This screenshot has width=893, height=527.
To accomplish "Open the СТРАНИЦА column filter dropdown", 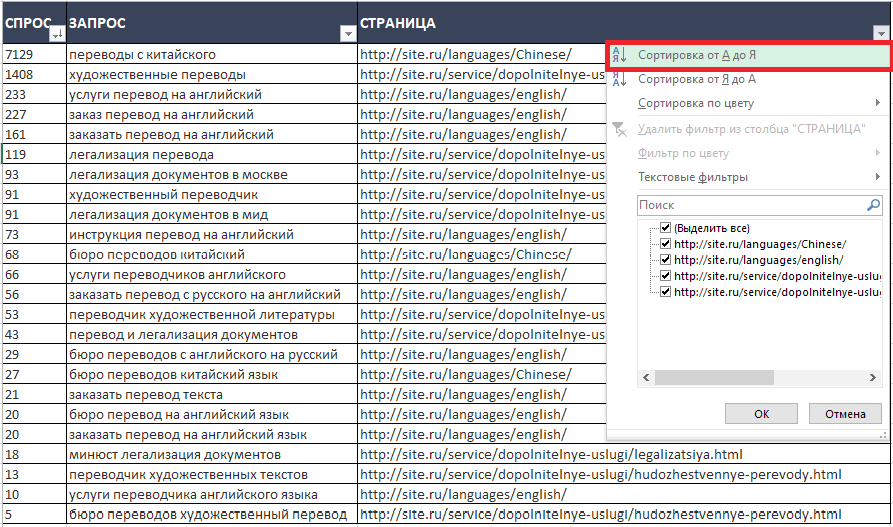I will coord(880,35).
